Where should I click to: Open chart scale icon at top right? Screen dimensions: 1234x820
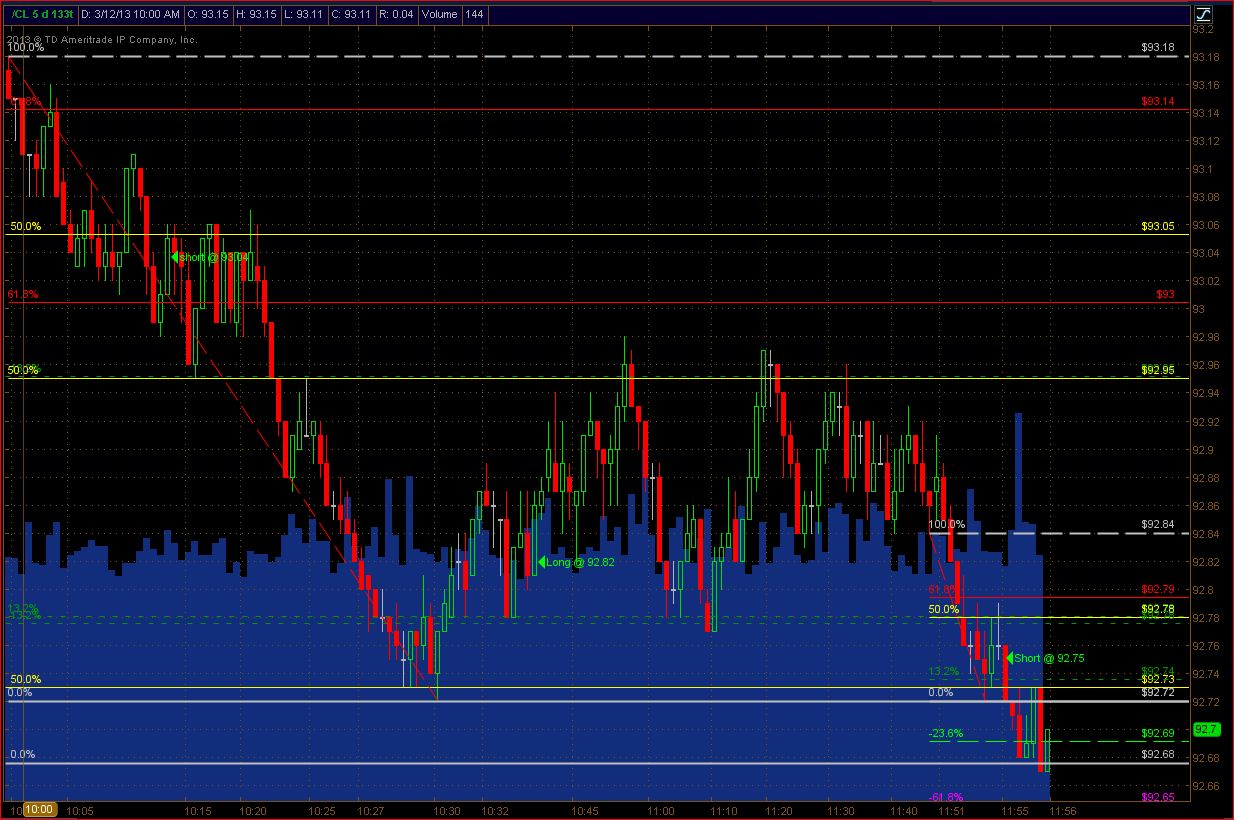[1202, 14]
